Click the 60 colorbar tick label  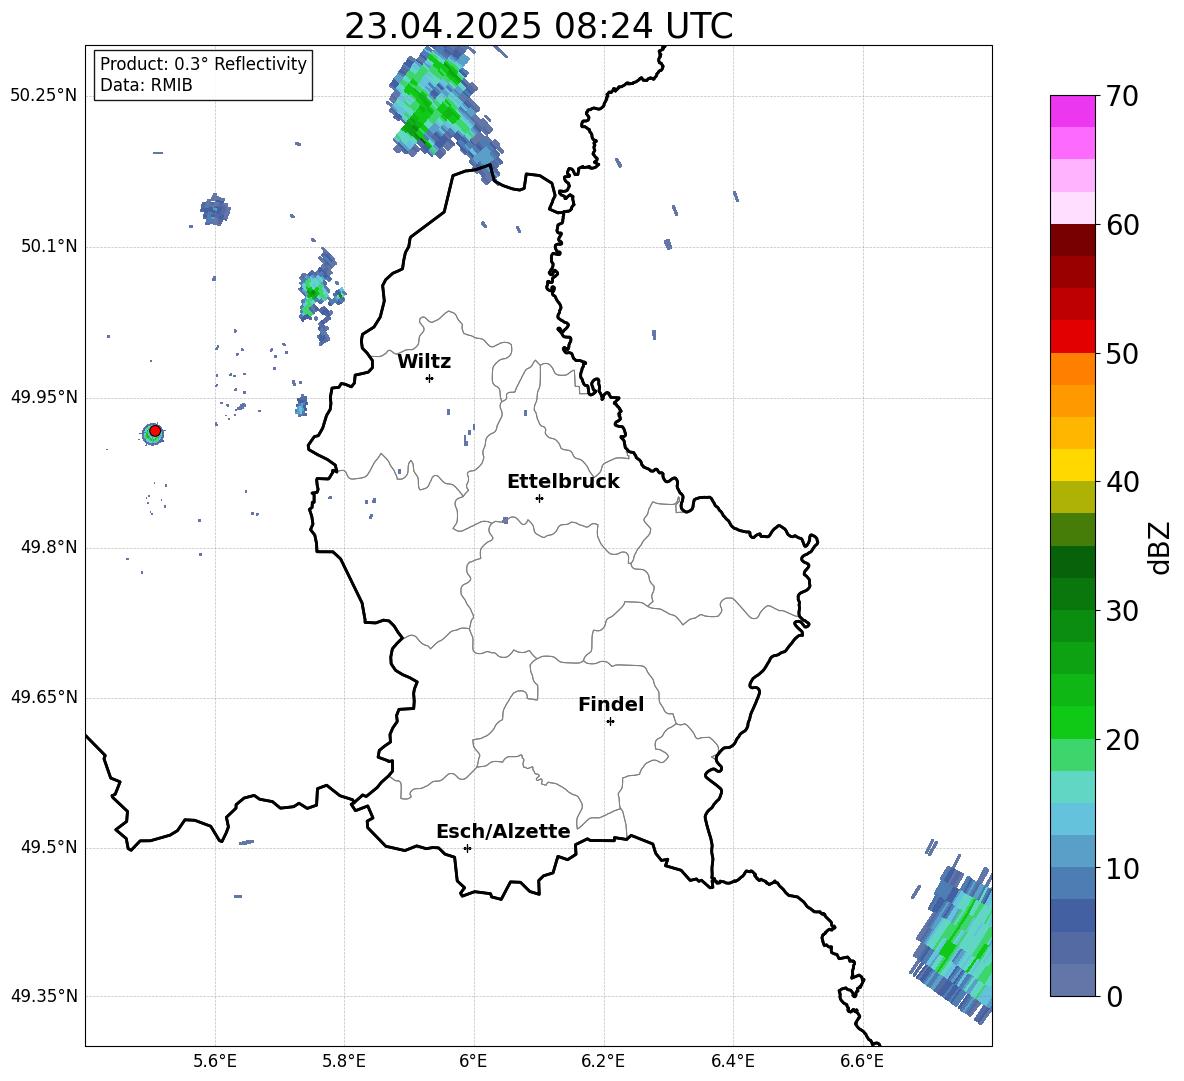1122,225
